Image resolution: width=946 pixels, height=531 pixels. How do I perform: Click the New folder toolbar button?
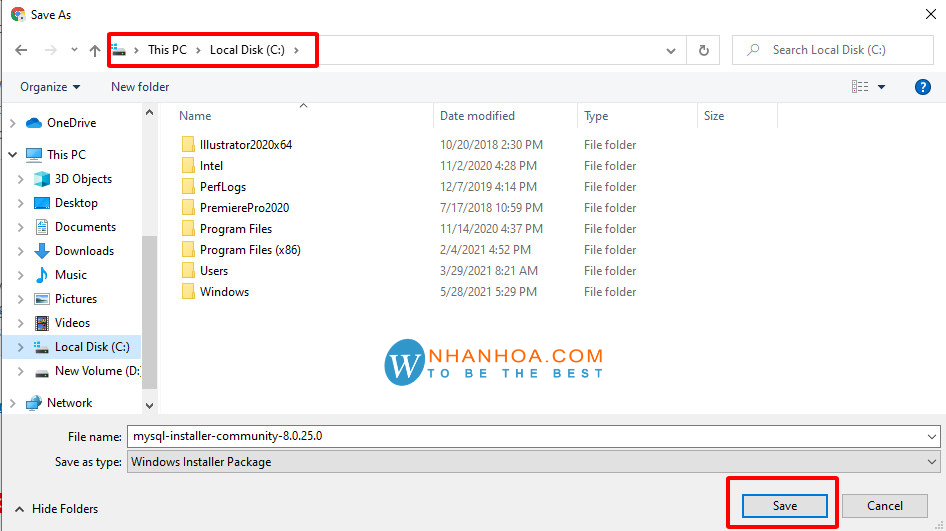click(x=140, y=87)
